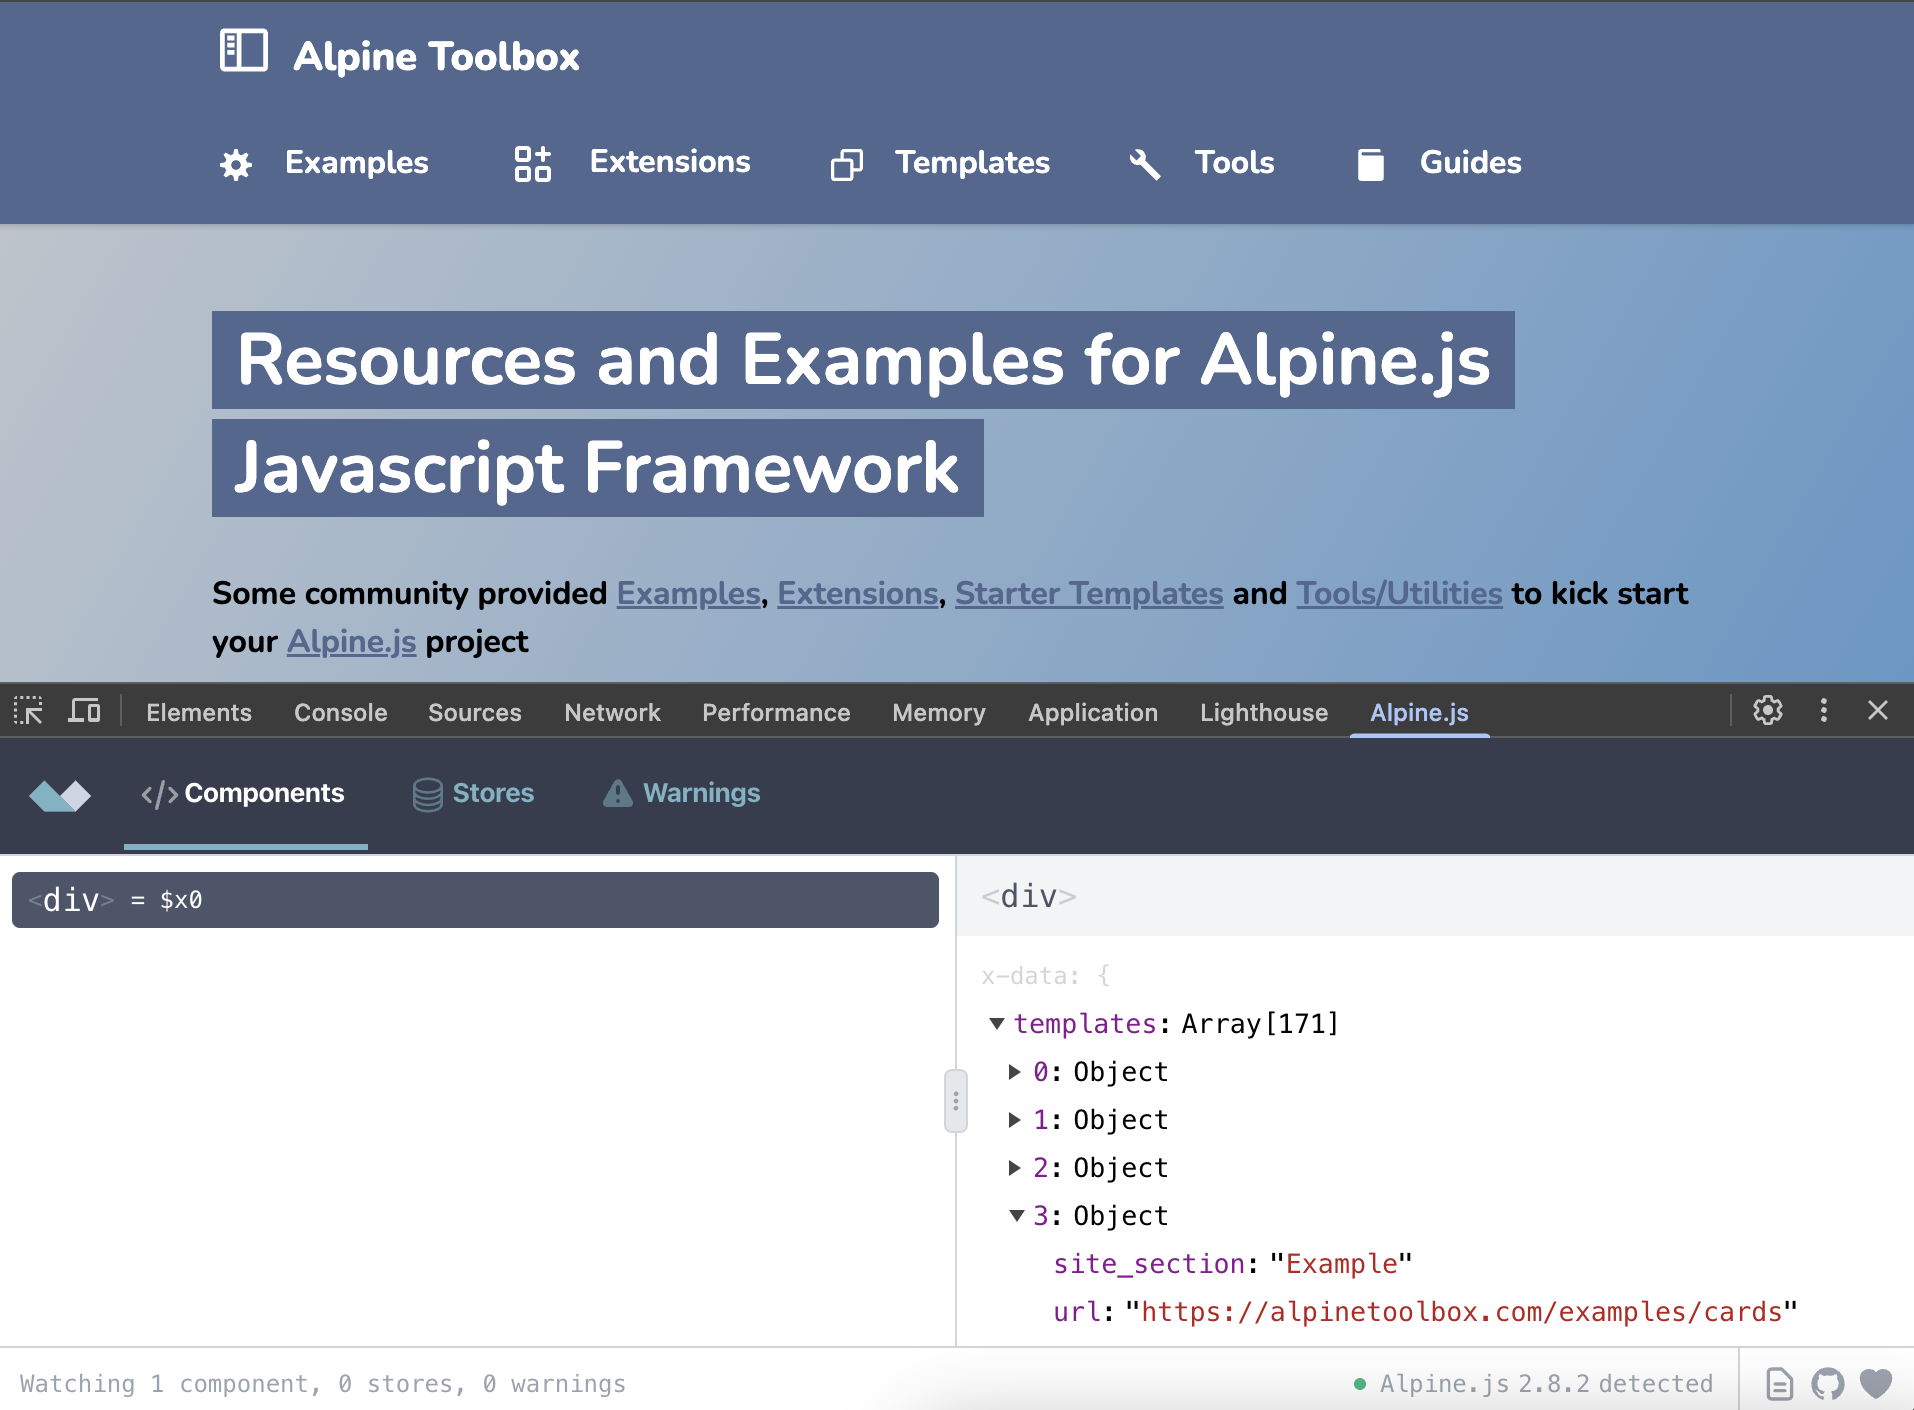1914x1410 pixels.
Task: Click the heart sponsor icon
Action: point(1876,1384)
